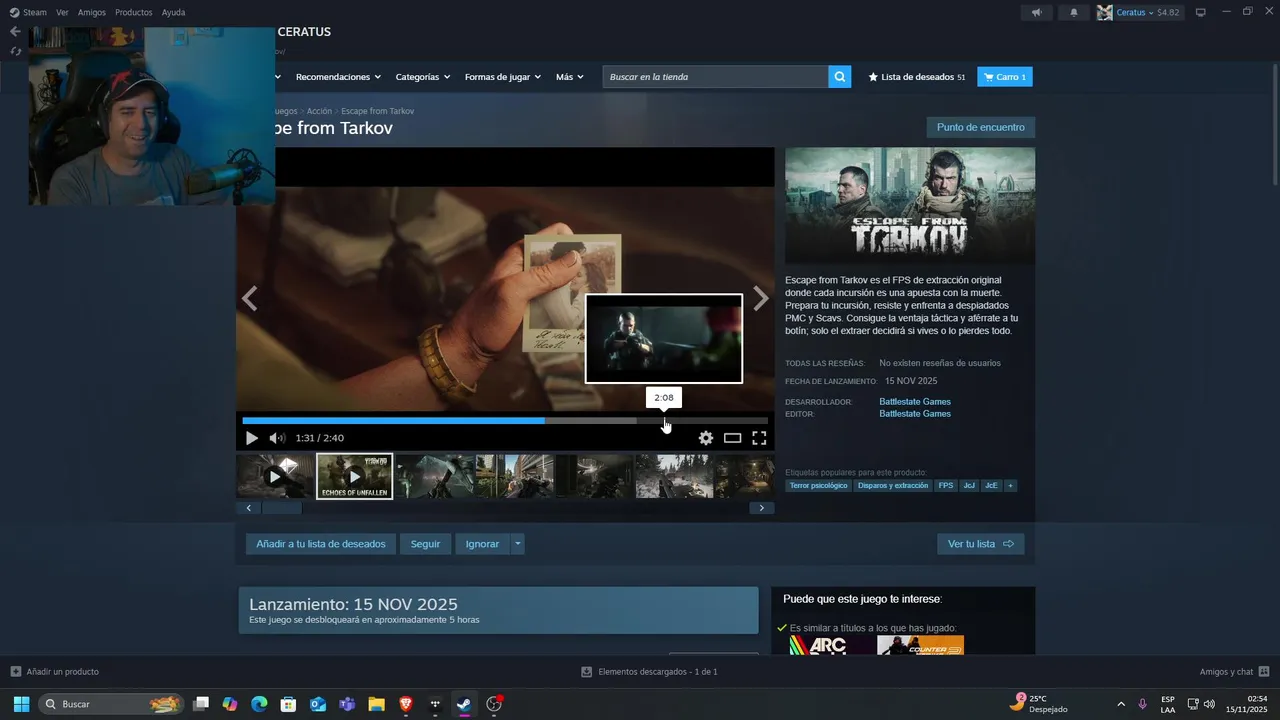
Task: Click Añadir a tu lista de deseados
Action: [x=321, y=544]
